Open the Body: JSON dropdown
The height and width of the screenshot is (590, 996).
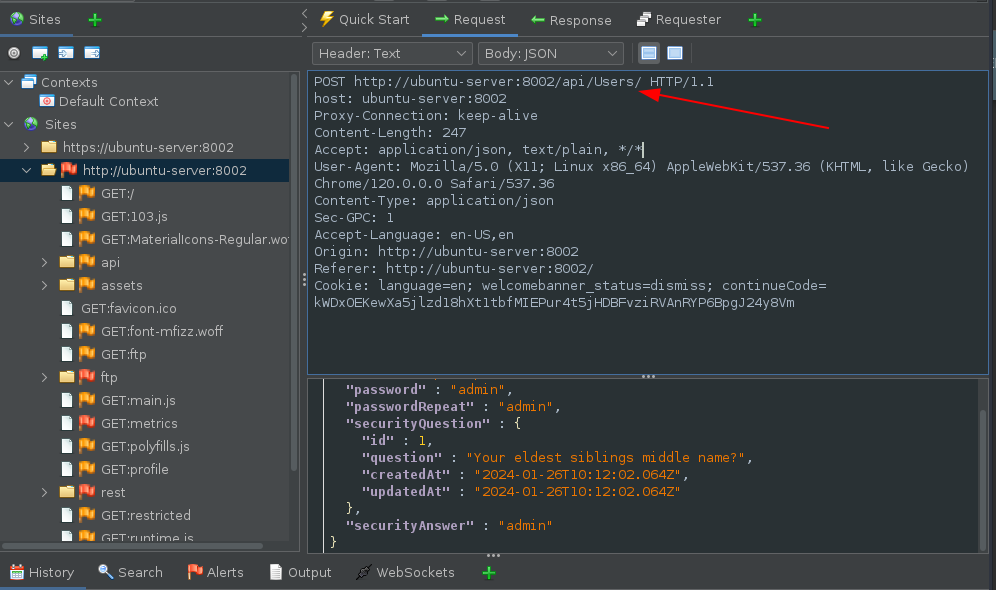click(x=551, y=53)
